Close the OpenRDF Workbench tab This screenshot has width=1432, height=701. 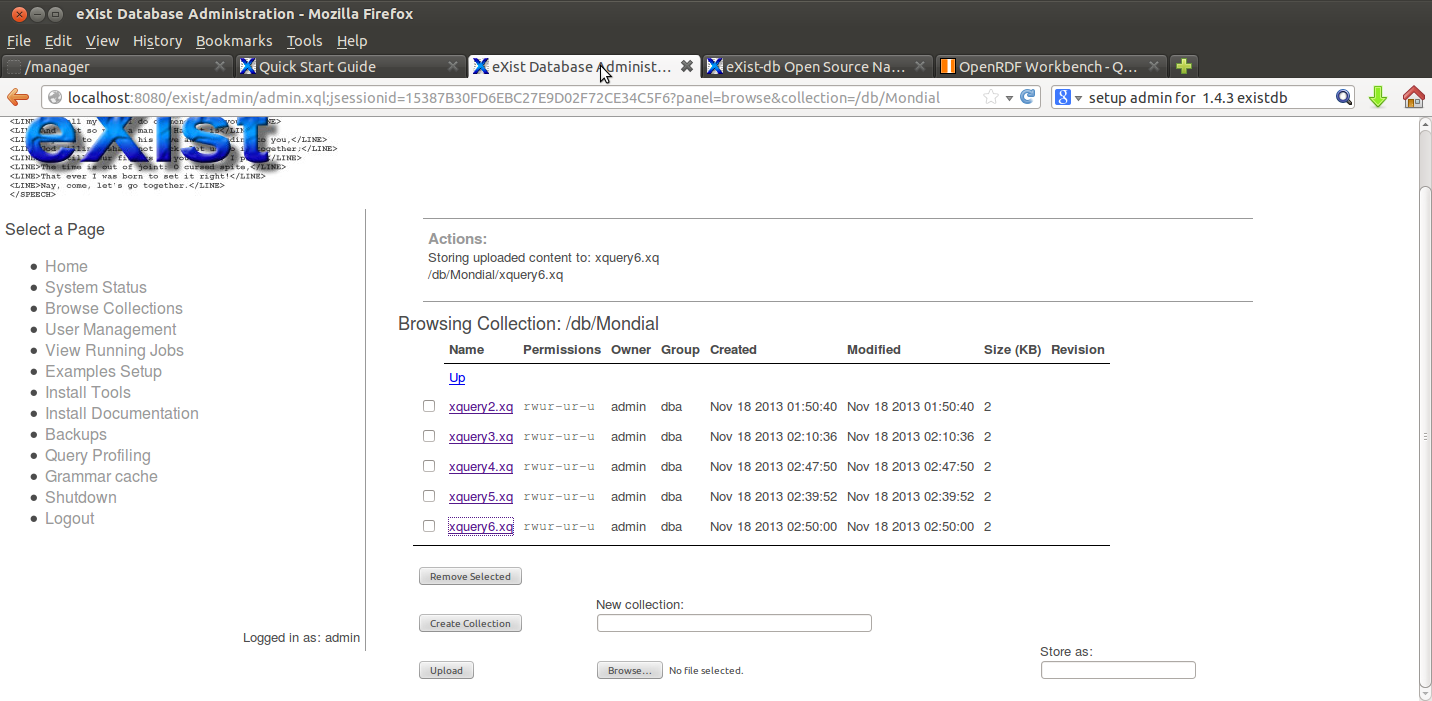(1154, 66)
